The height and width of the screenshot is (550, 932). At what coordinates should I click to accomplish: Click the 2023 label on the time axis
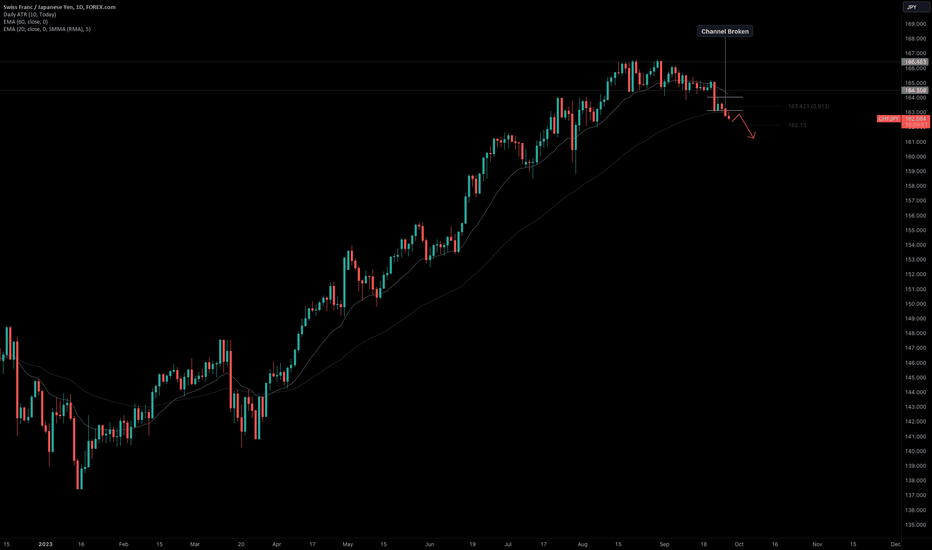click(45, 544)
